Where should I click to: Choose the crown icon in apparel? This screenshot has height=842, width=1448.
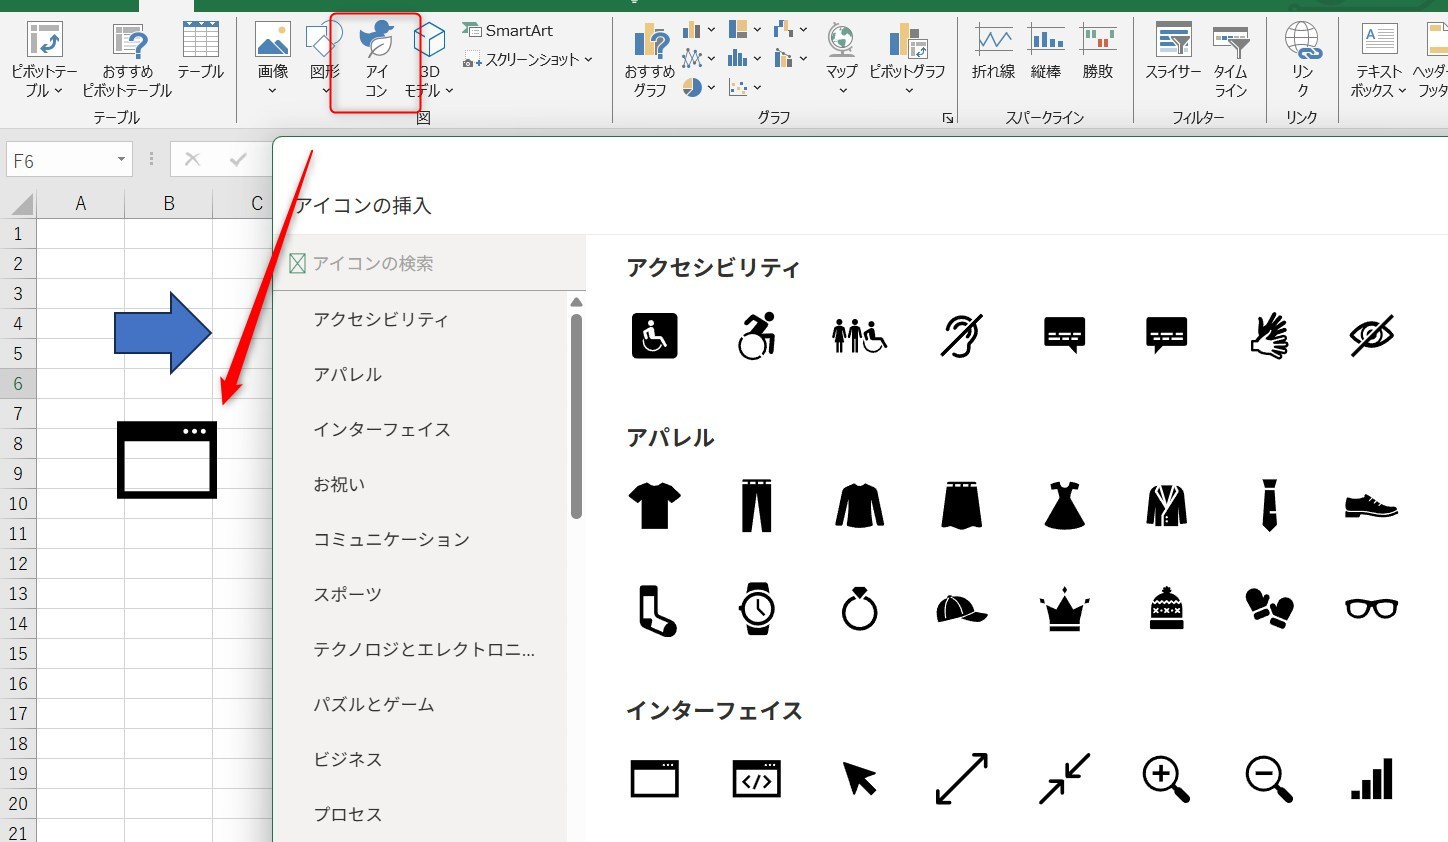point(1064,608)
